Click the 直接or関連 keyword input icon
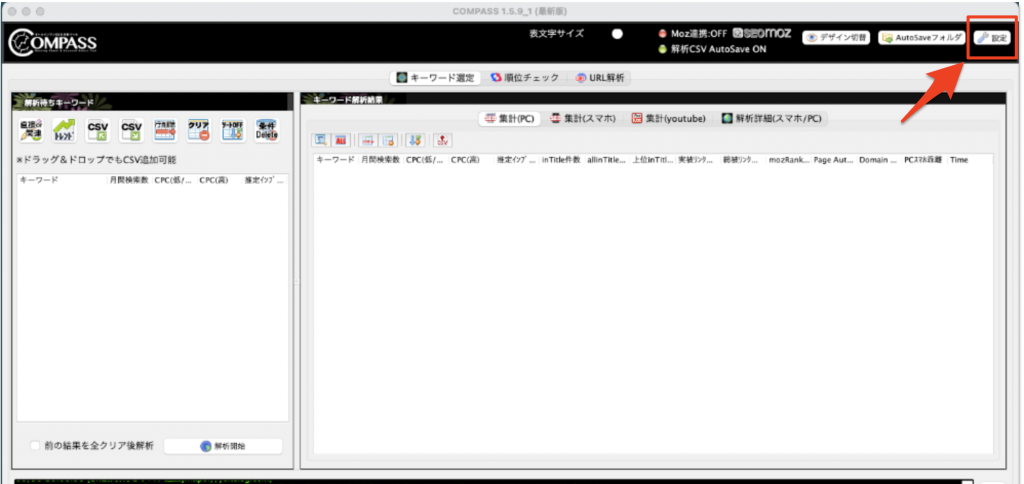This screenshot has height=484, width=1024. pyautogui.click(x=30, y=131)
